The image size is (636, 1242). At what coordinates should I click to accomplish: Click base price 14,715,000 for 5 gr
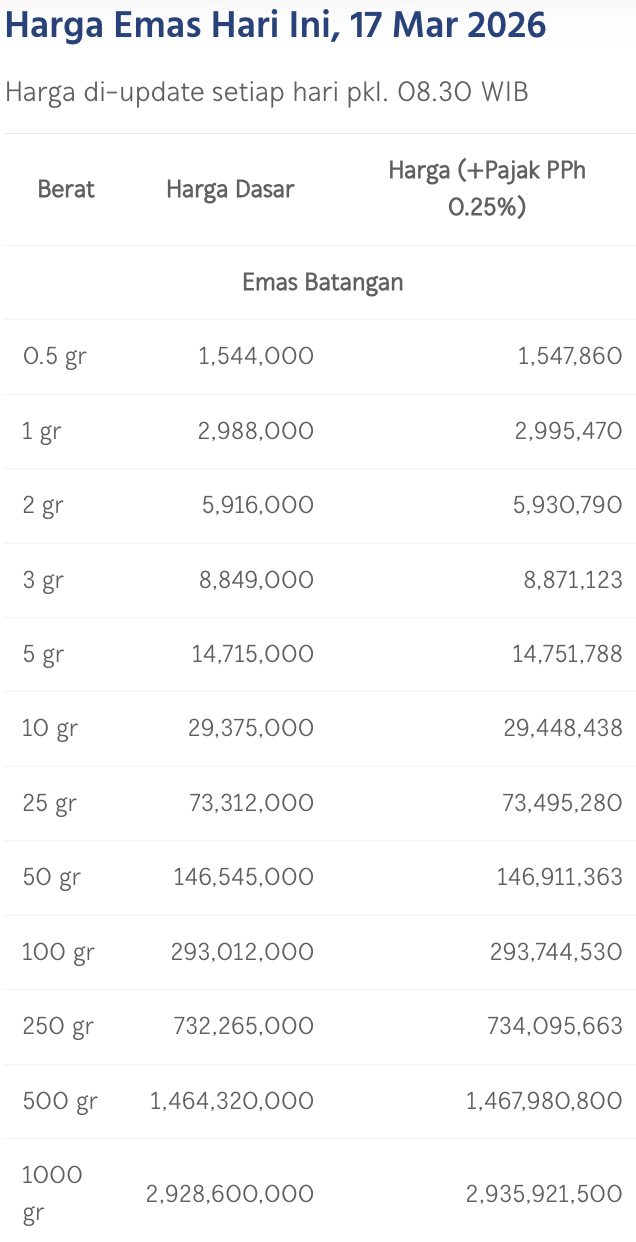[x=252, y=654]
